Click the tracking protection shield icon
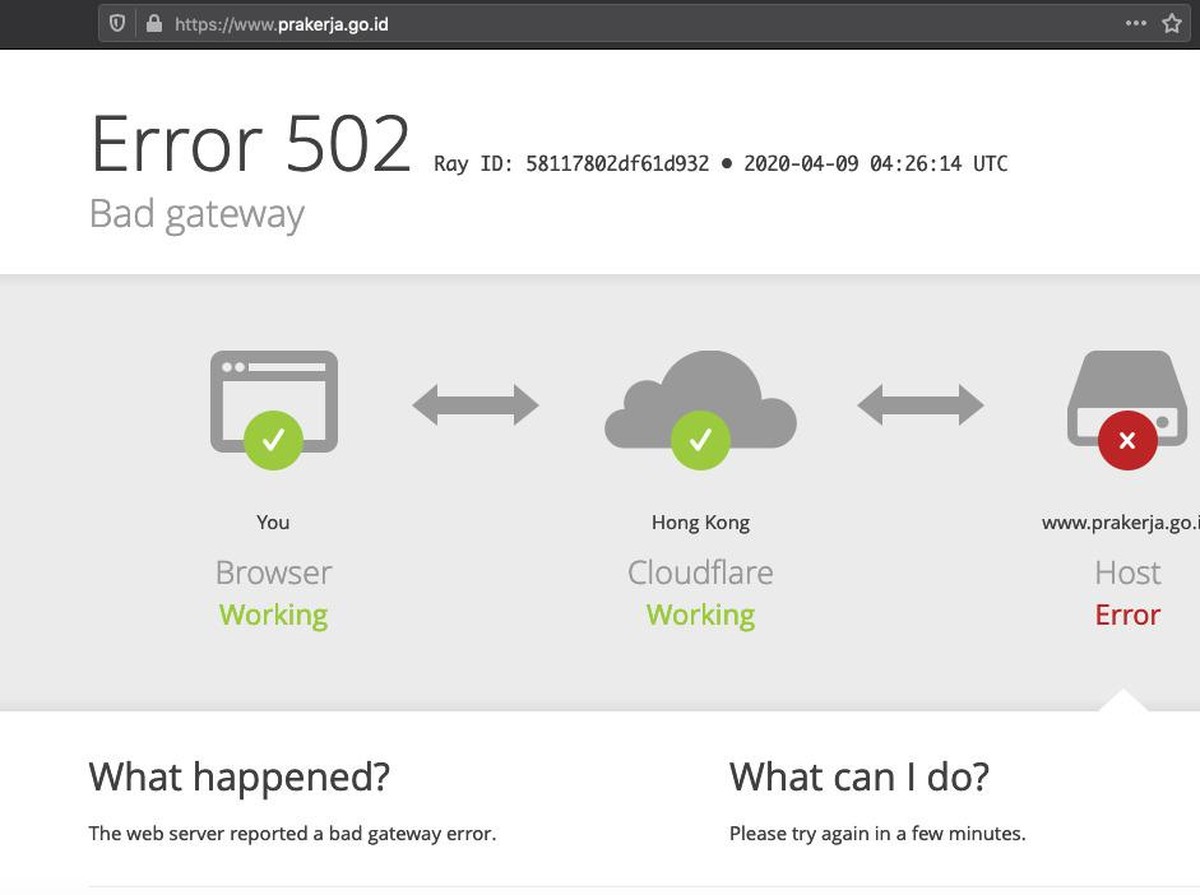 tap(118, 23)
